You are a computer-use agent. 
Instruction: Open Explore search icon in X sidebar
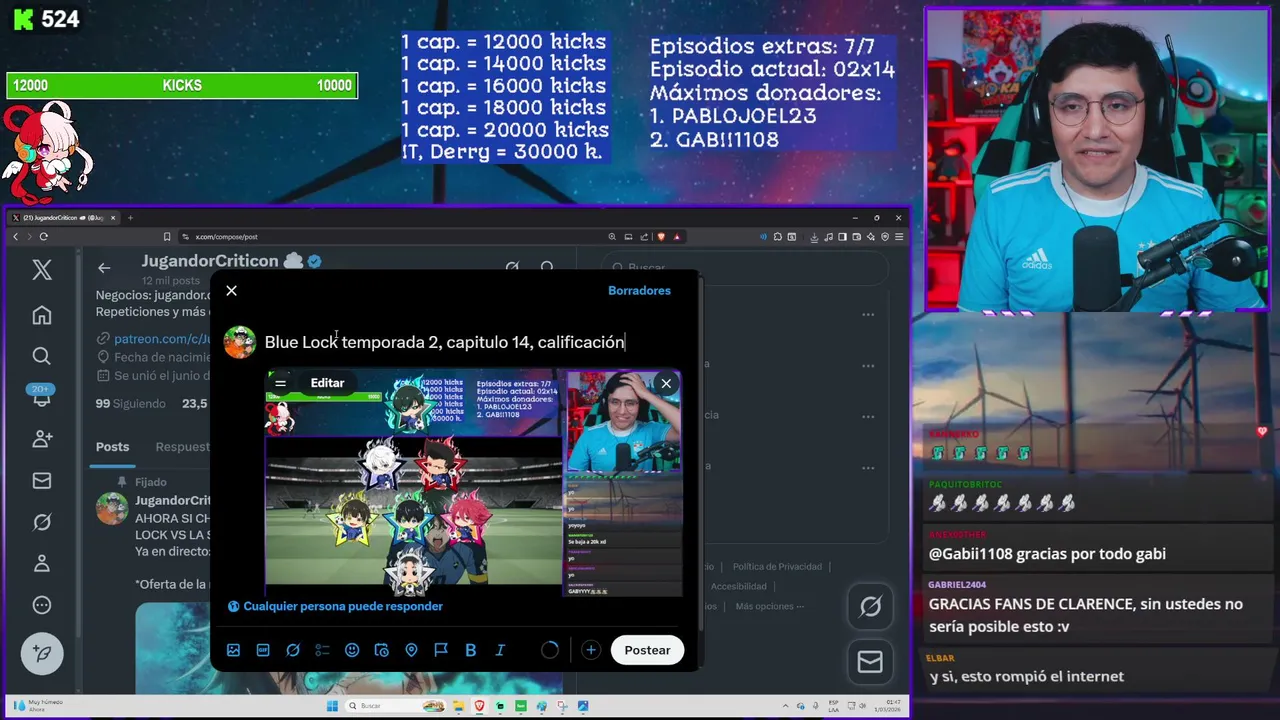coord(42,356)
